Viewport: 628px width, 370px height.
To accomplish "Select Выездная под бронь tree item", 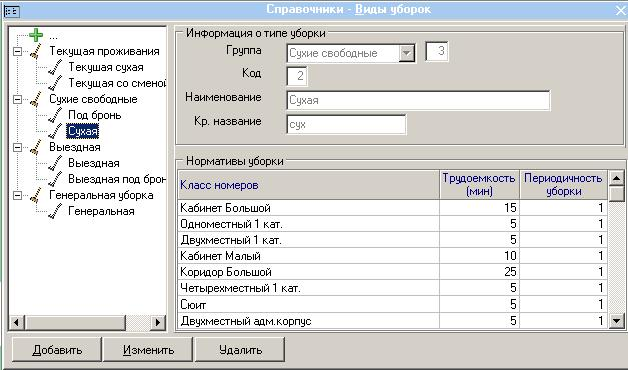I will [x=117, y=179].
